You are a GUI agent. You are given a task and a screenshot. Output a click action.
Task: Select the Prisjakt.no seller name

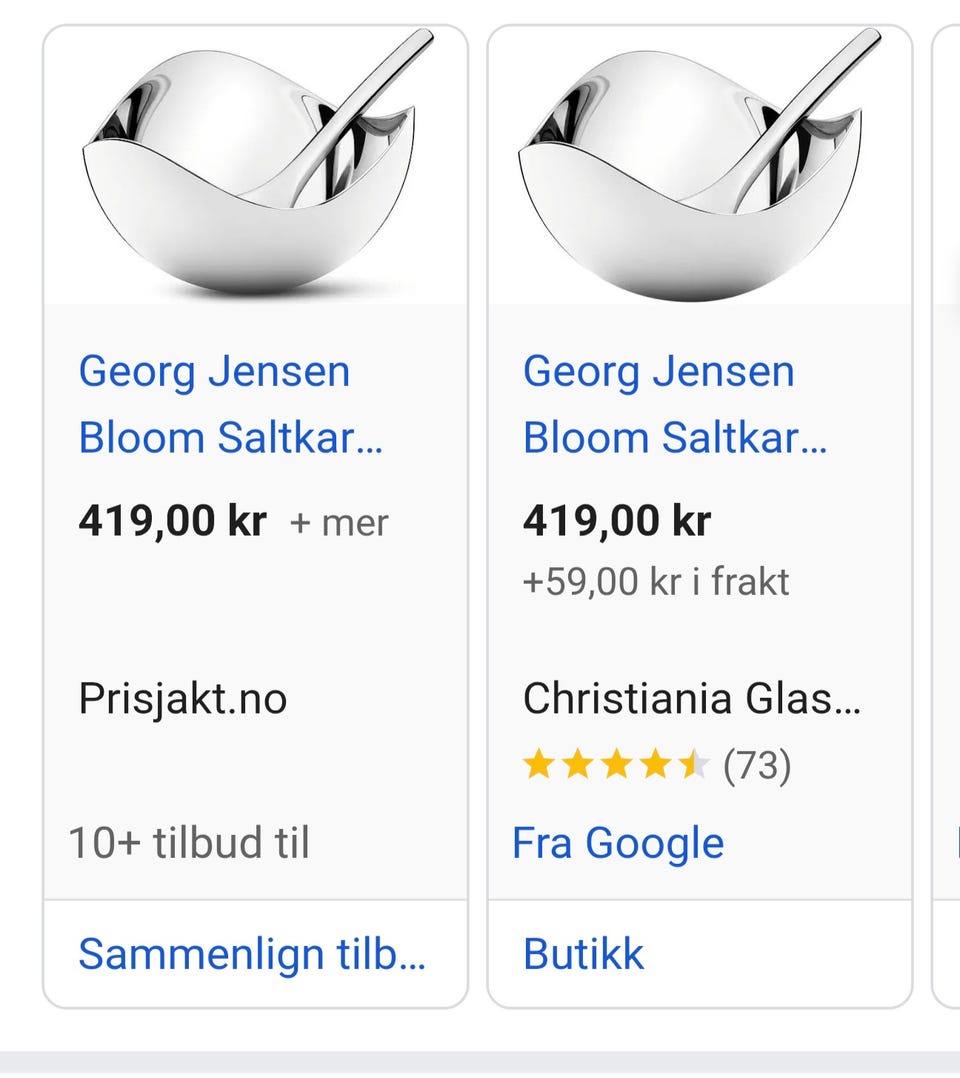coord(183,698)
